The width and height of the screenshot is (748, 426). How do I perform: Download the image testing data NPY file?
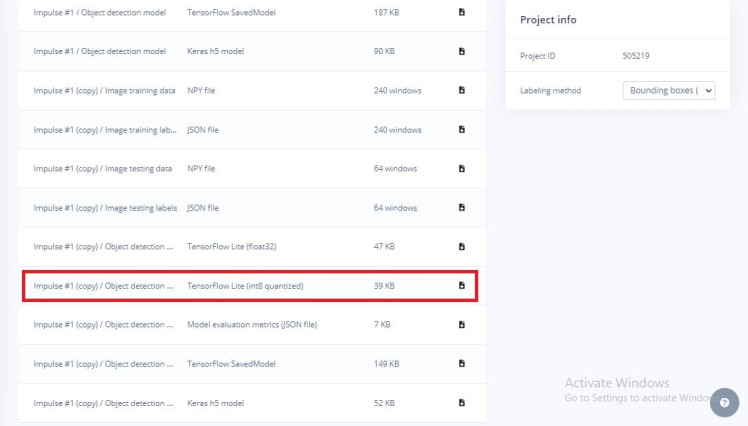point(461,168)
